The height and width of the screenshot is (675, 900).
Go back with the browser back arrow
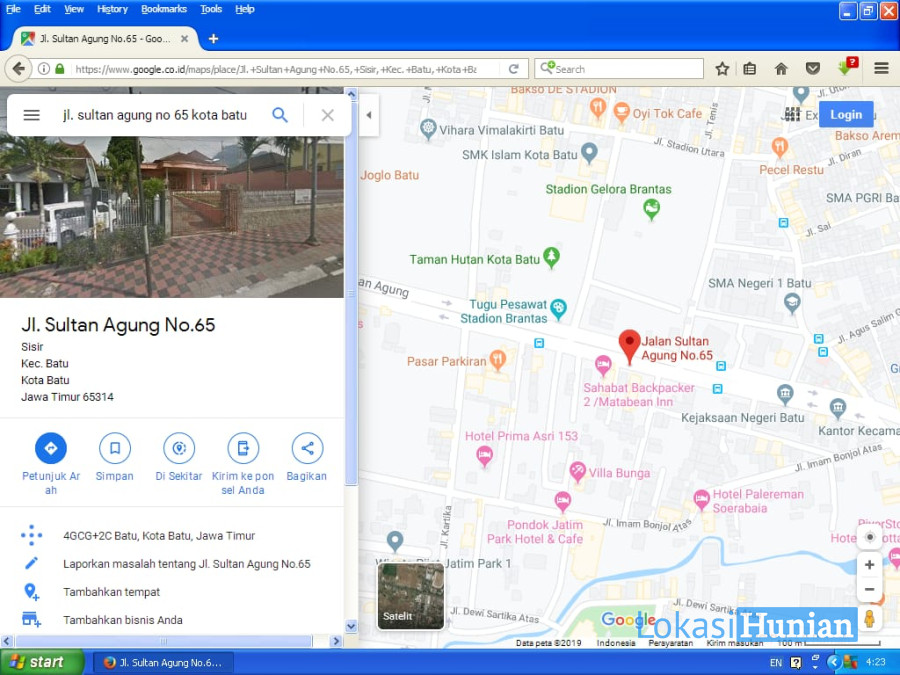(x=18, y=69)
